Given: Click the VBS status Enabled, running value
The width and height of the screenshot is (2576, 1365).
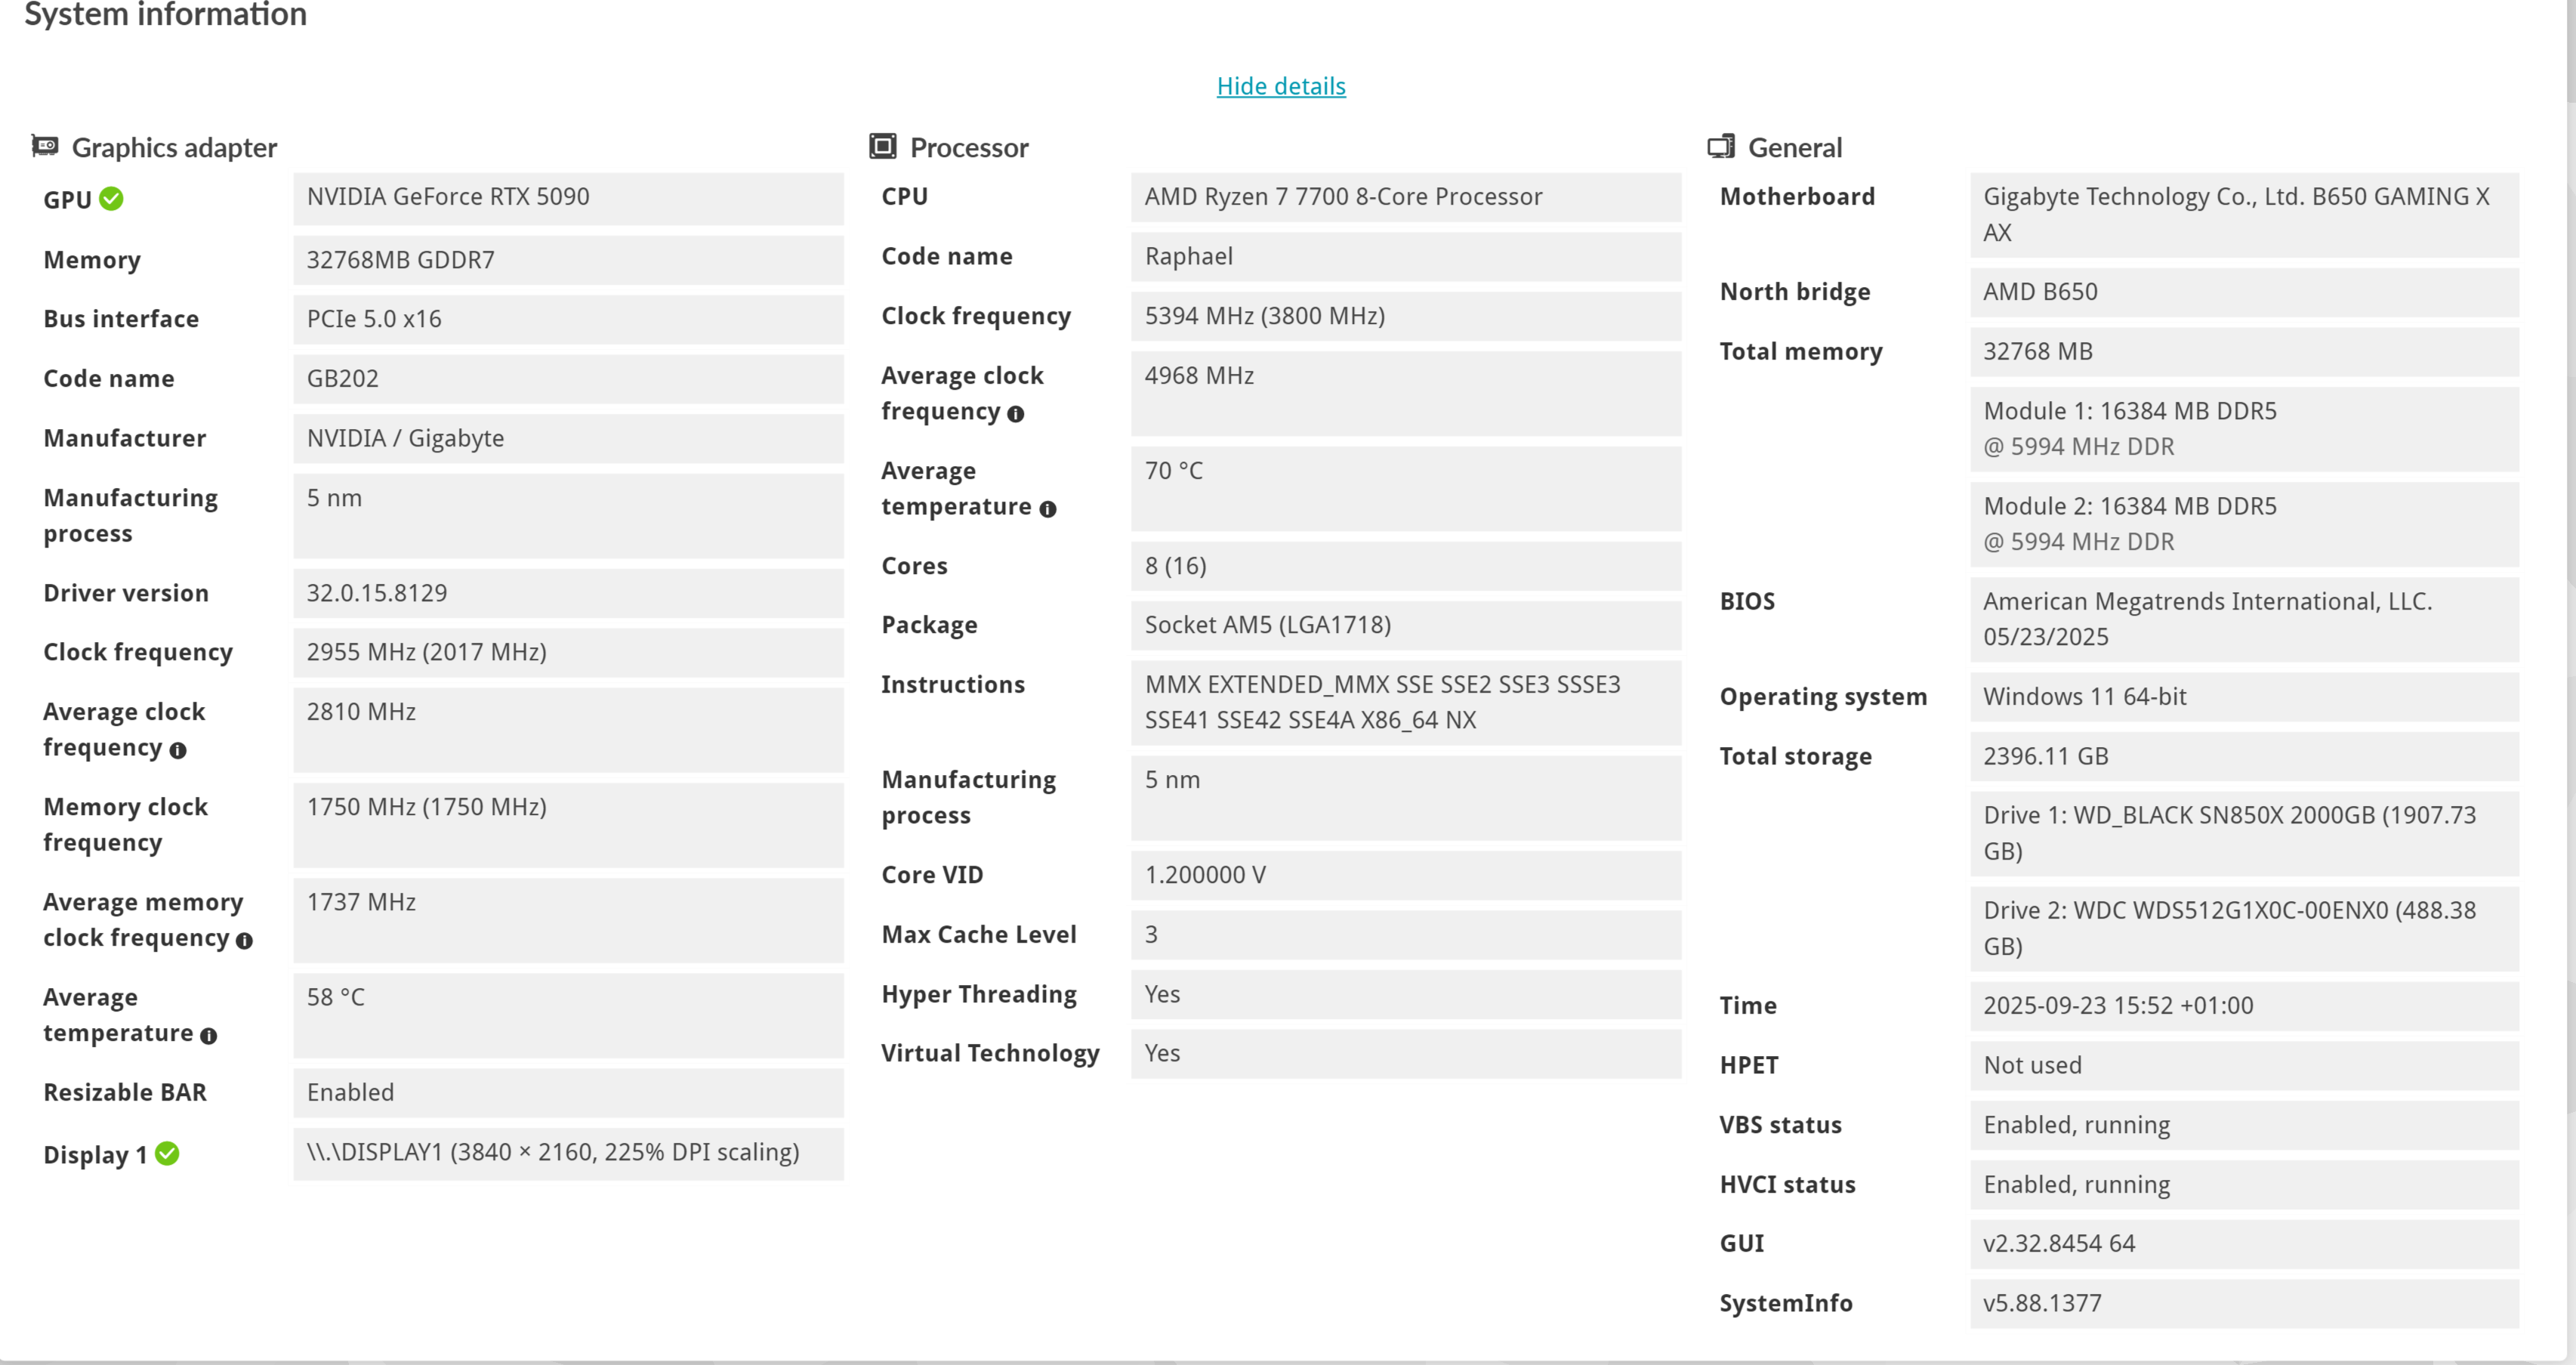Looking at the screenshot, I should [2244, 1125].
